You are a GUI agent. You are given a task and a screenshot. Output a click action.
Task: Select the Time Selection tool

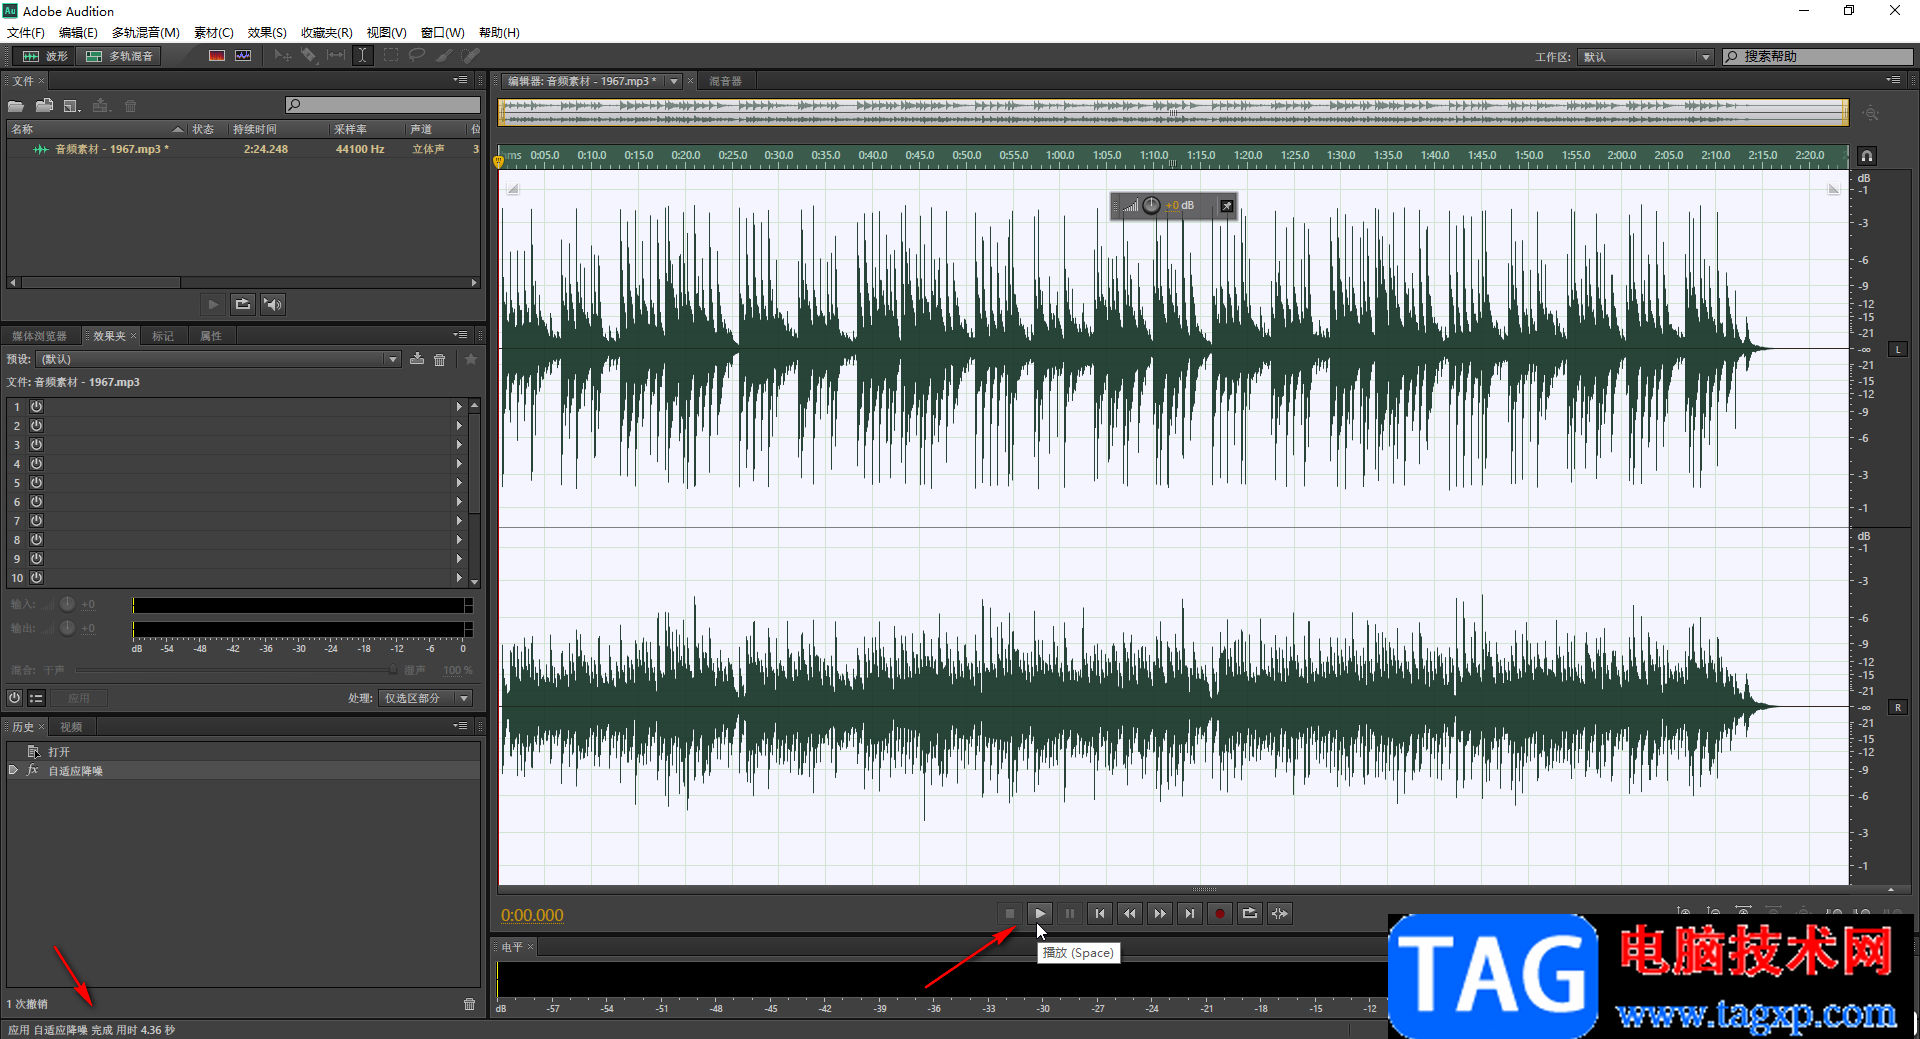click(363, 56)
